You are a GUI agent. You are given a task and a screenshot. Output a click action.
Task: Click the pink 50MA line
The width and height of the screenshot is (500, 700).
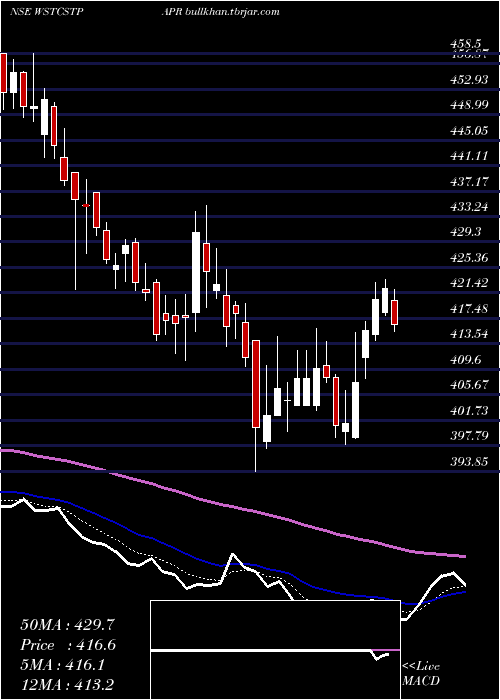232,506
